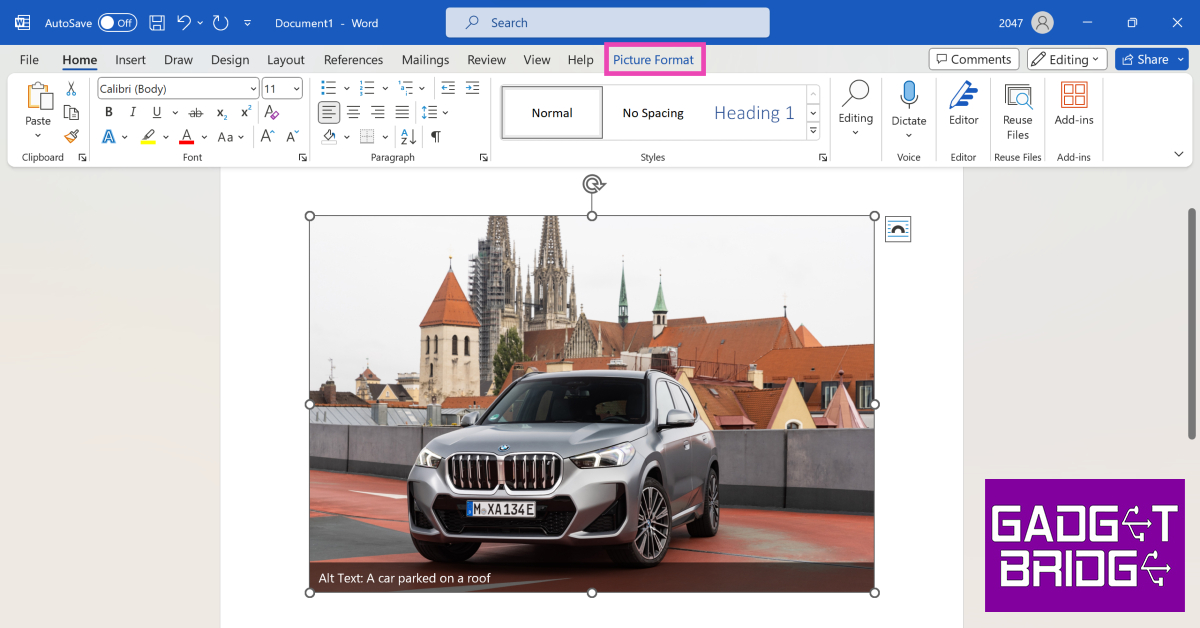
Task: Expand the Styles gallery more arrow
Action: 813,132
